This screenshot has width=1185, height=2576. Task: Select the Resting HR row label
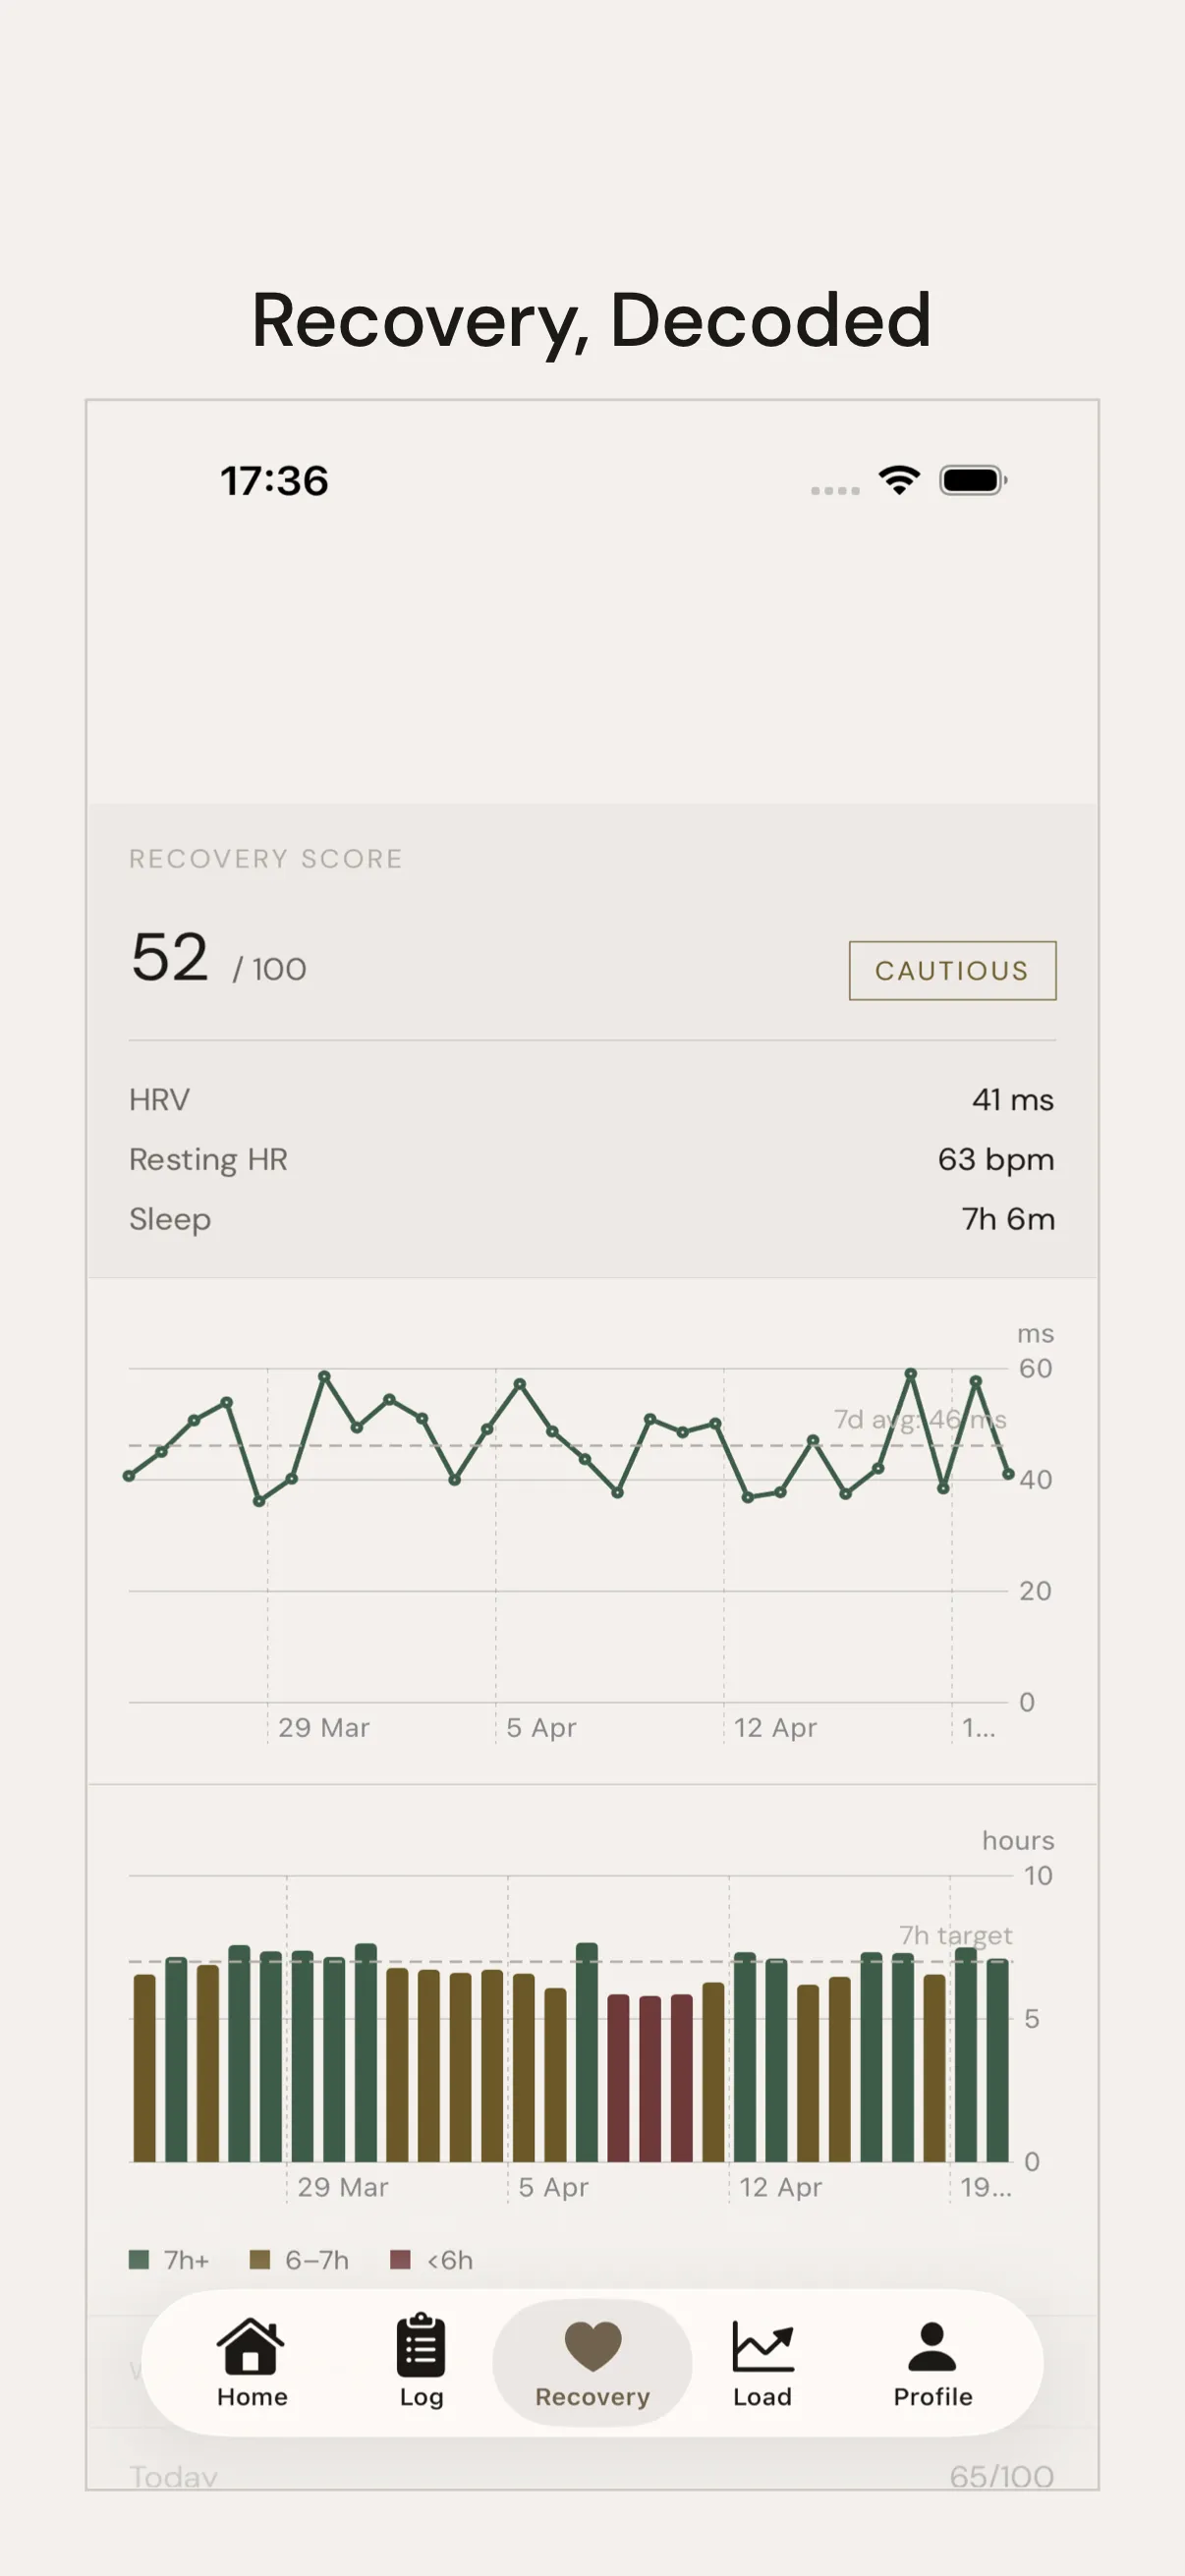208,1160
